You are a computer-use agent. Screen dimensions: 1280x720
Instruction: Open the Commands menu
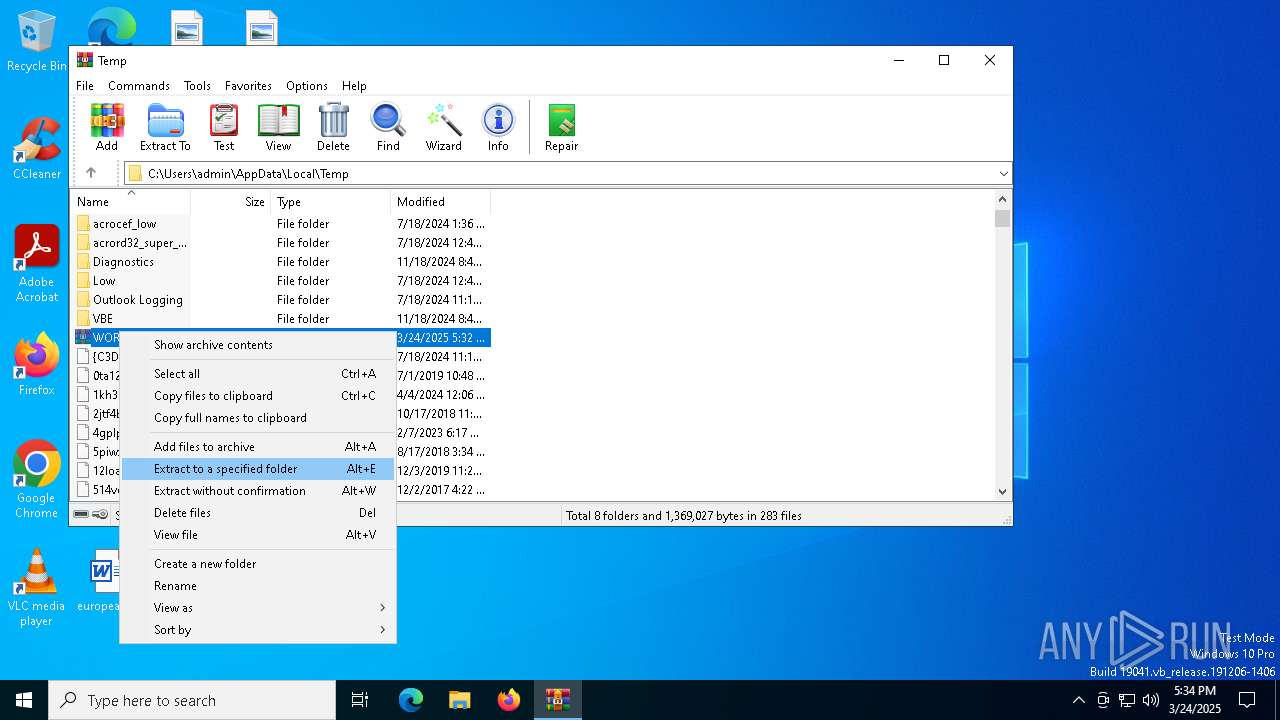(x=139, y=86)
